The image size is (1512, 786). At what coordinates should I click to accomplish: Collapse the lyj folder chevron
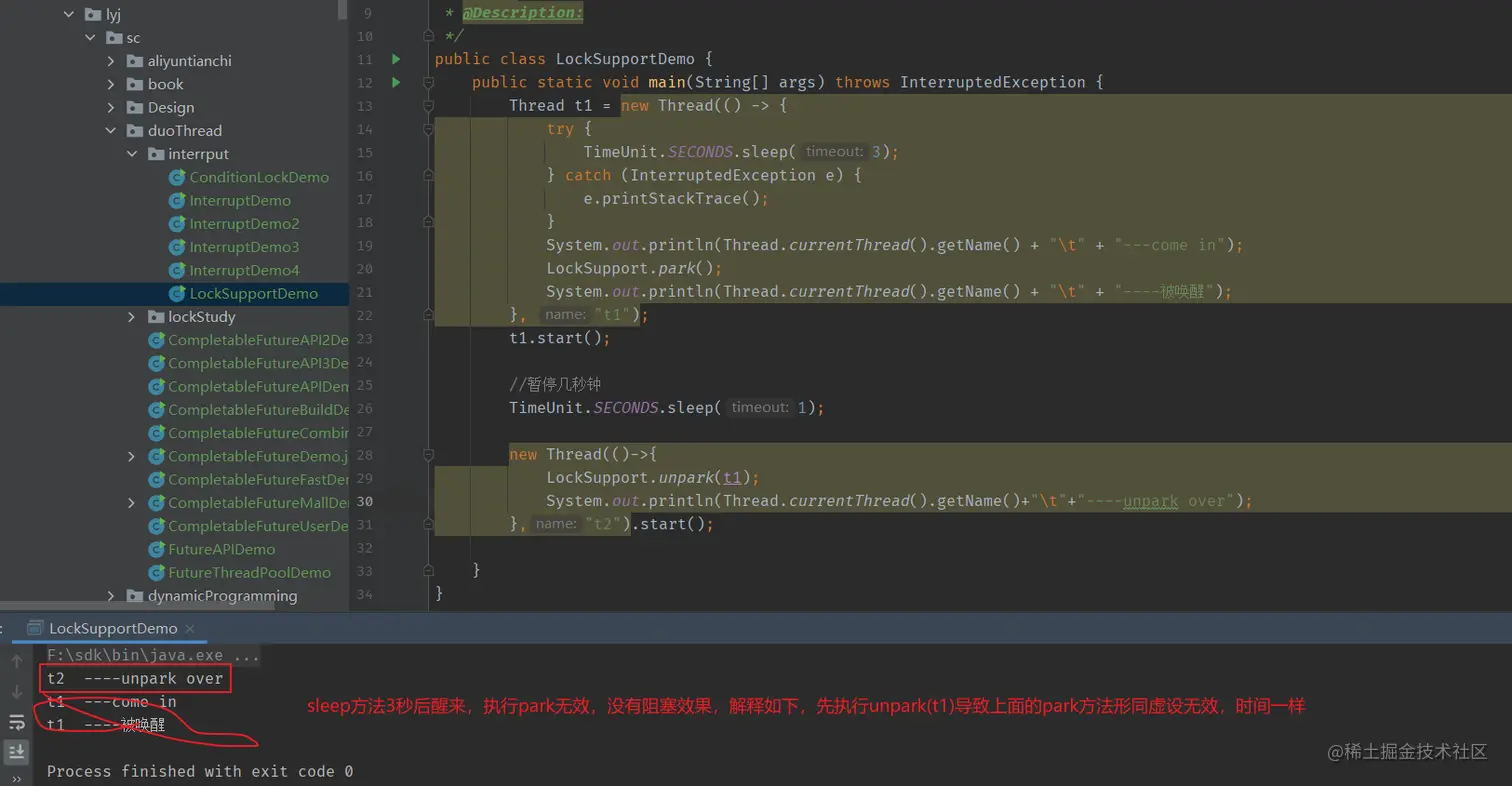(69, 15)
